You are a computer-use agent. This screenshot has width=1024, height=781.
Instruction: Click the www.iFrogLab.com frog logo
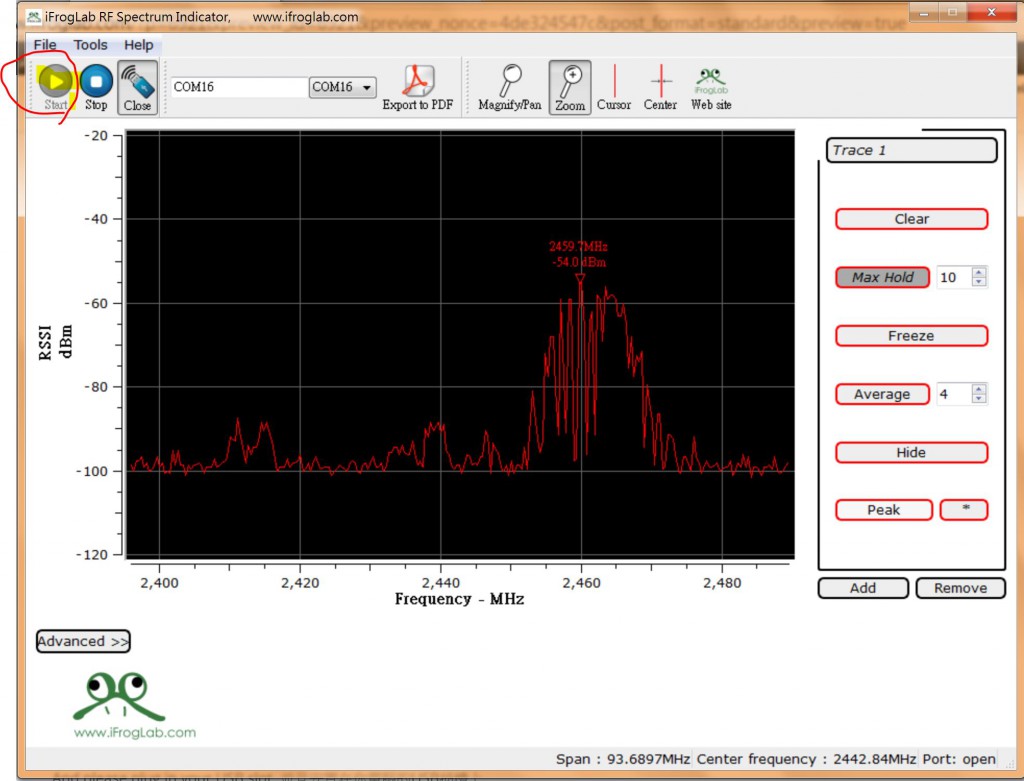[134, 705]
